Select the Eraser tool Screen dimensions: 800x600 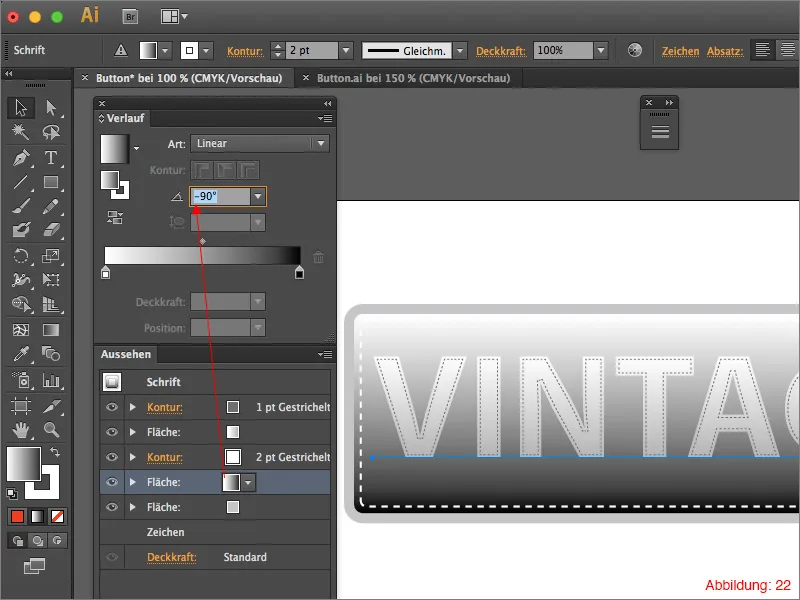coord(51,230)
